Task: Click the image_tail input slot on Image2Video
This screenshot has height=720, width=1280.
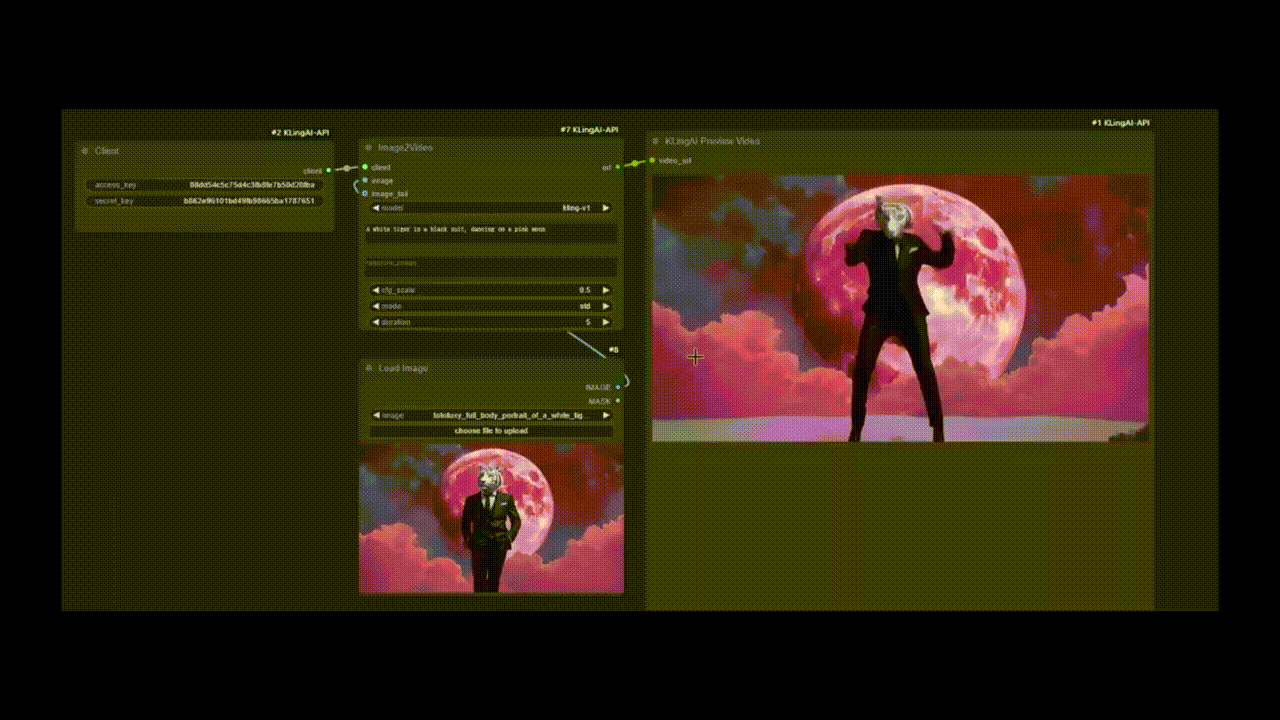Action: 367,194
